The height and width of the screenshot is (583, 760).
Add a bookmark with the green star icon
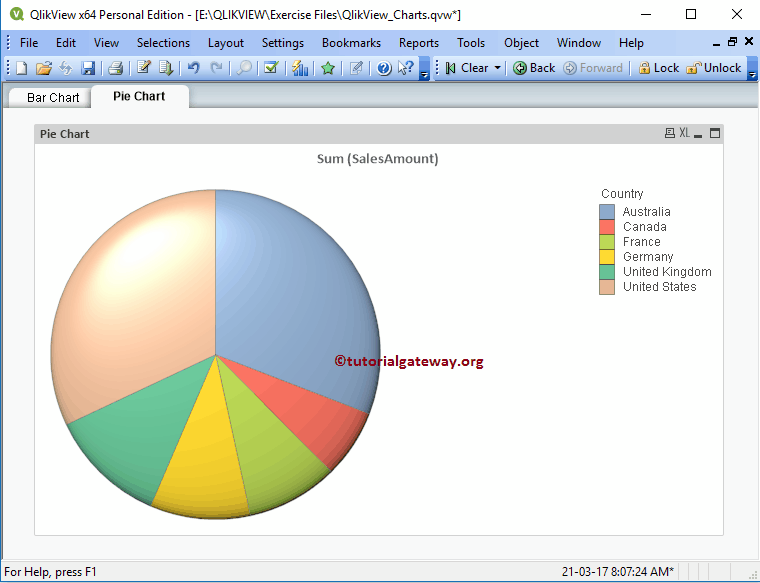tap(328, 68)
